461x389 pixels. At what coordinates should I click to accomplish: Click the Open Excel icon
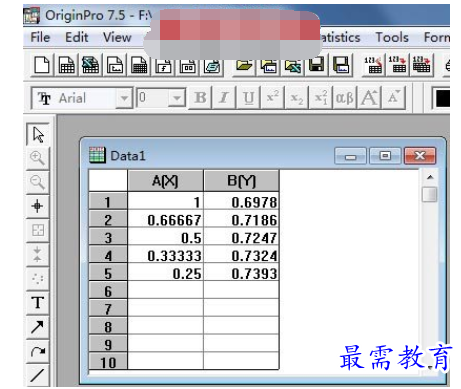coord(293,65)
